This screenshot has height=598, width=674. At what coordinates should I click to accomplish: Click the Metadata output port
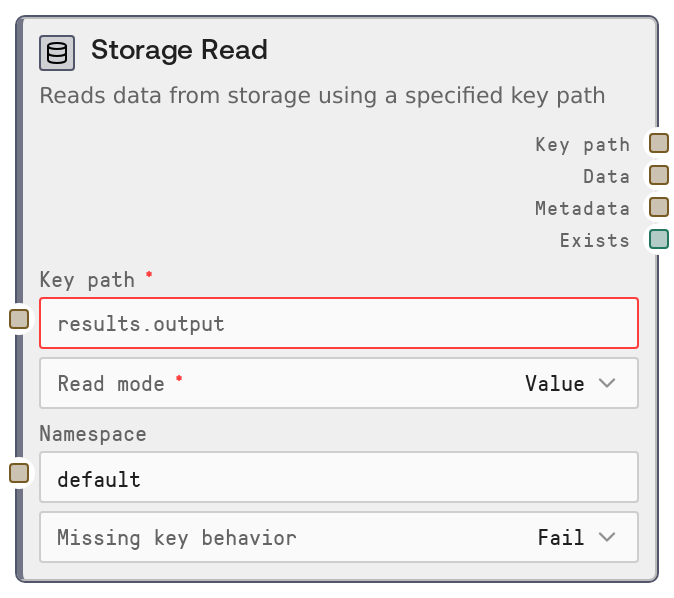[658, 207]
